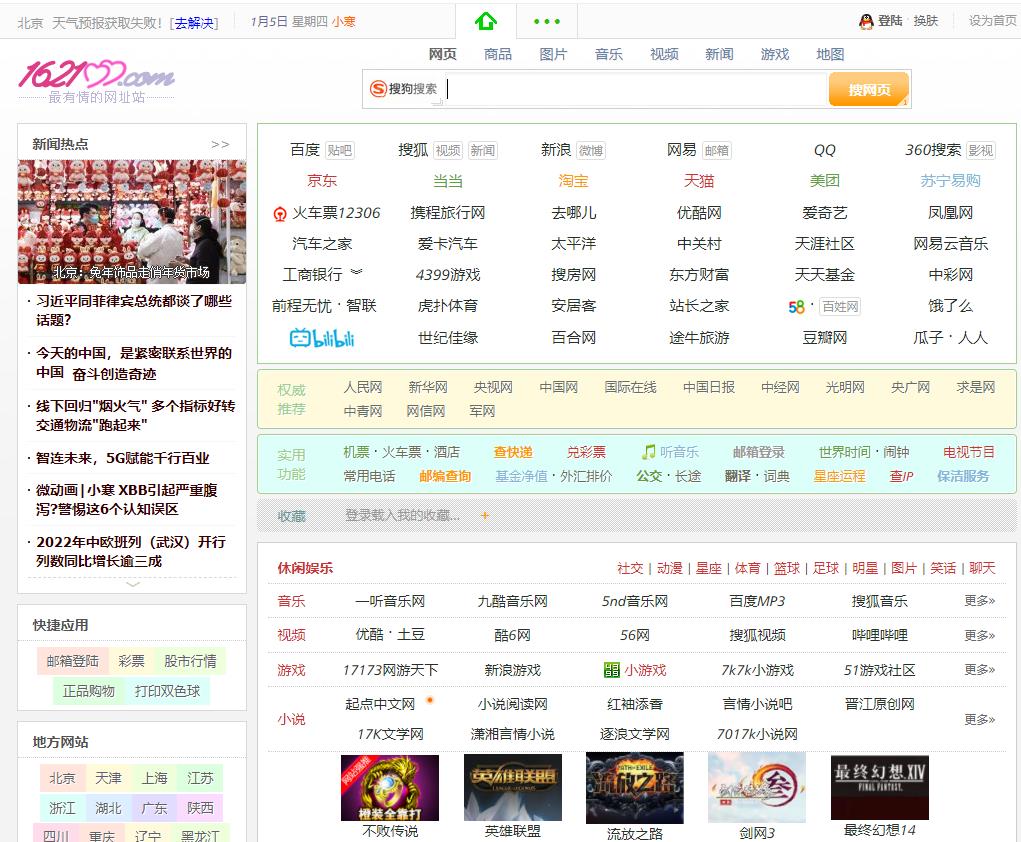
Task: Click the 登录载入我的收藏 login prompt
Action: pyautogui.click(x=402, y=516)
